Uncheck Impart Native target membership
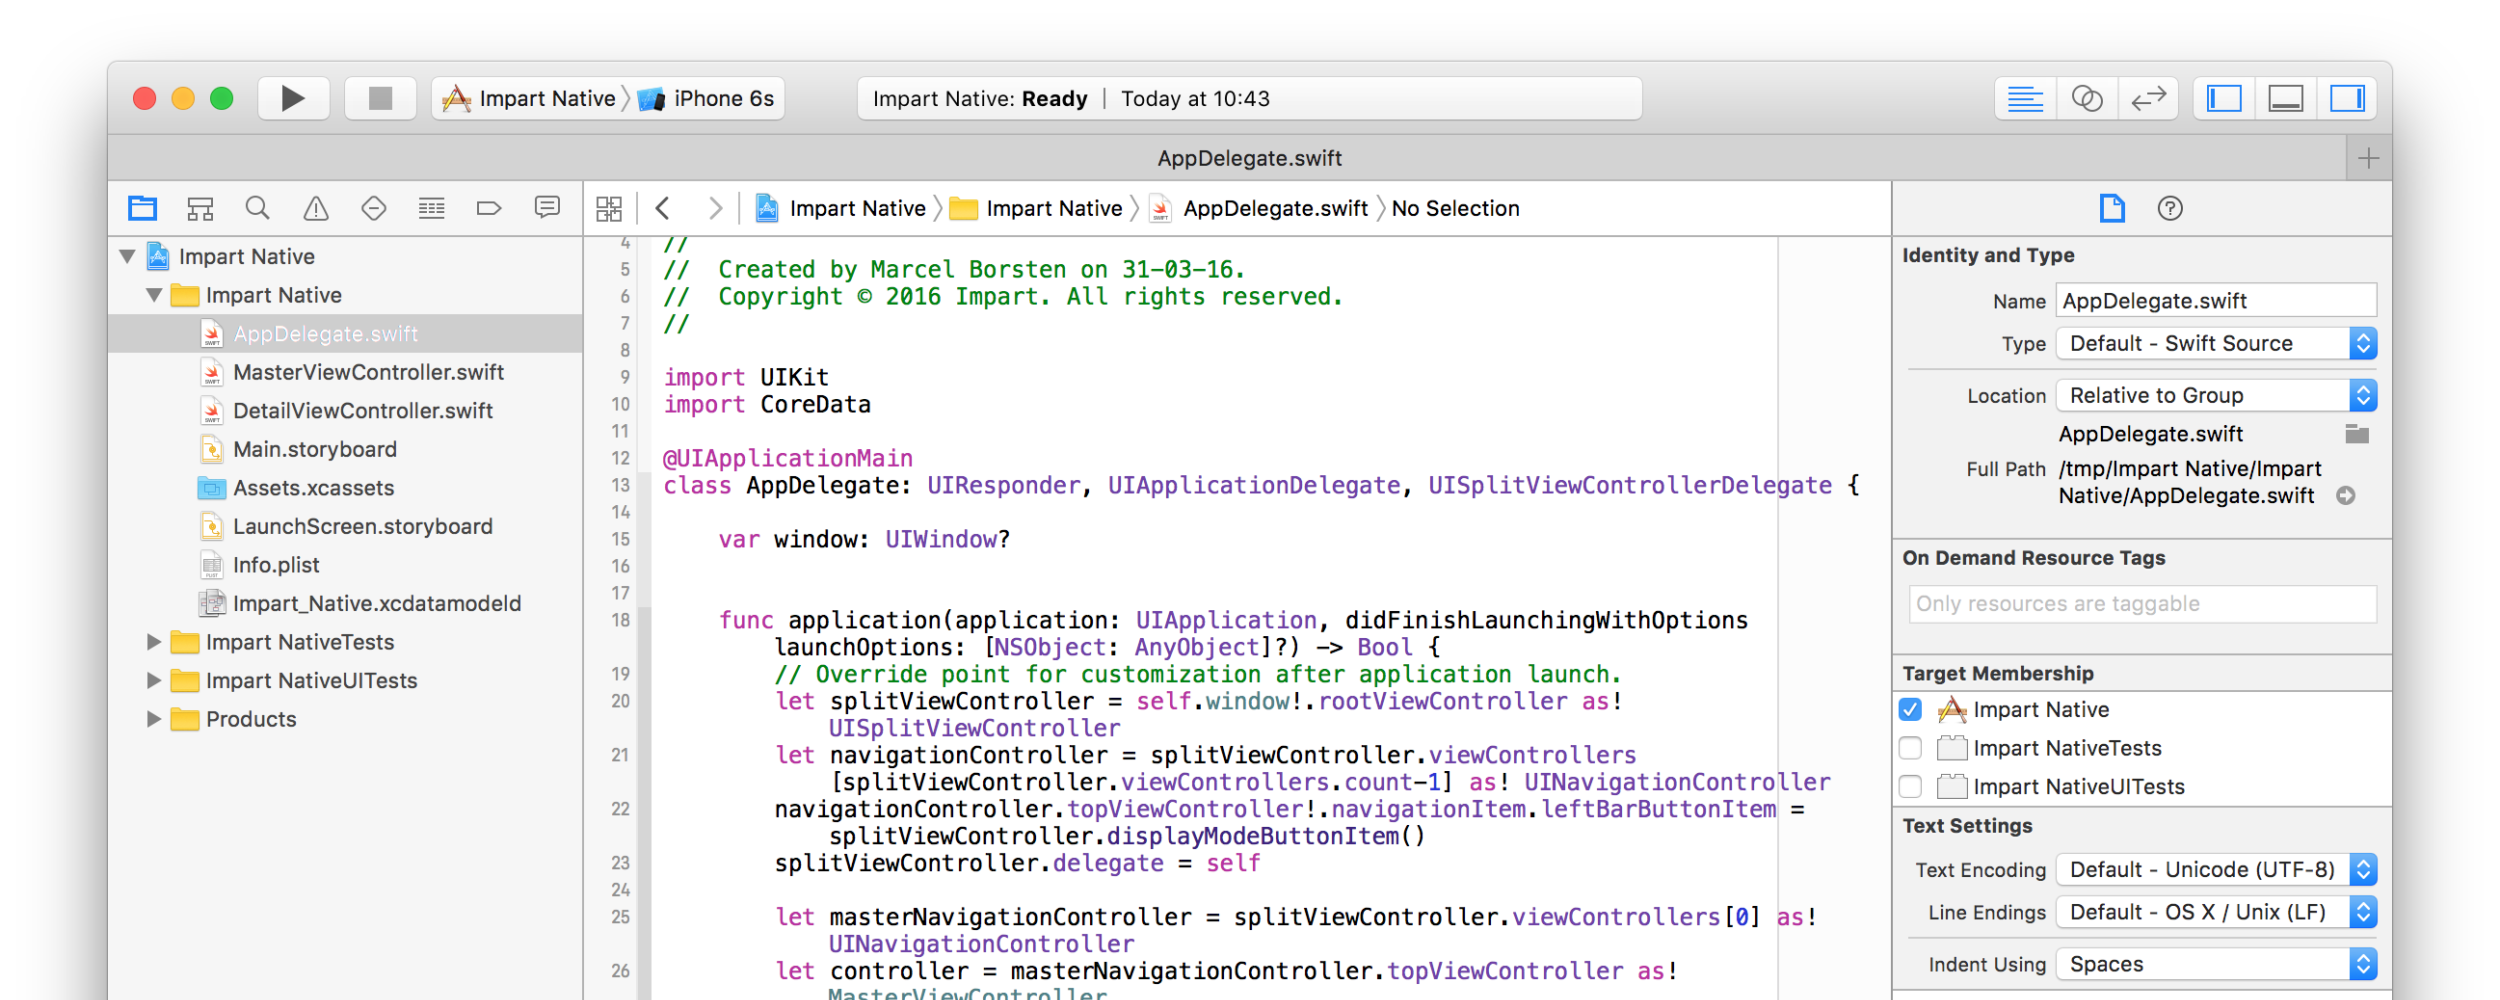 pos(1910,709)
